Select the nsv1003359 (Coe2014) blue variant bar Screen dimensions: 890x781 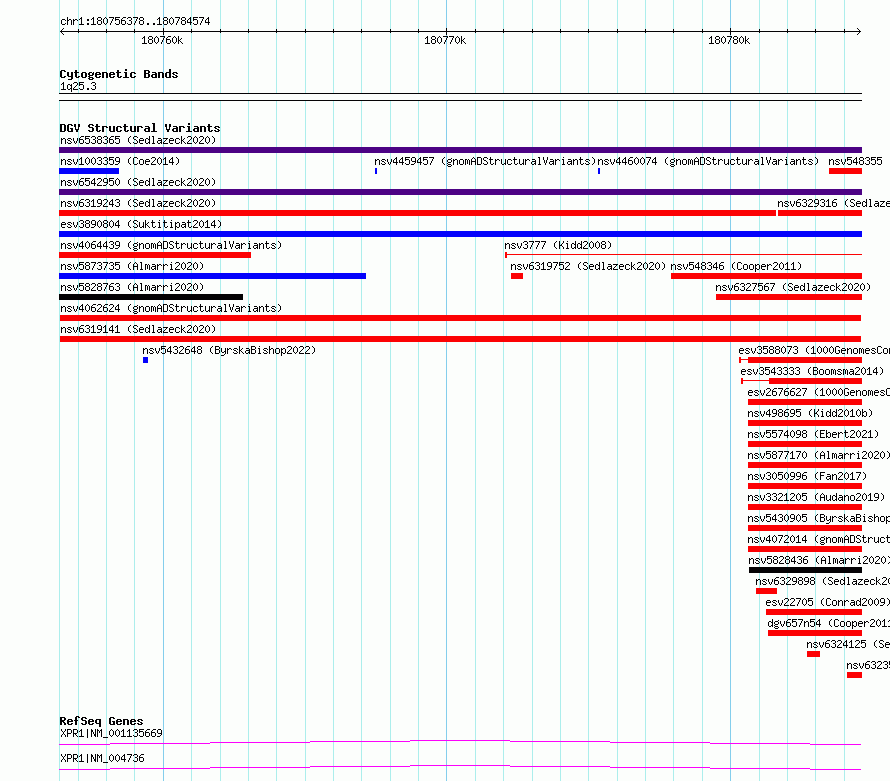point(89,171)
